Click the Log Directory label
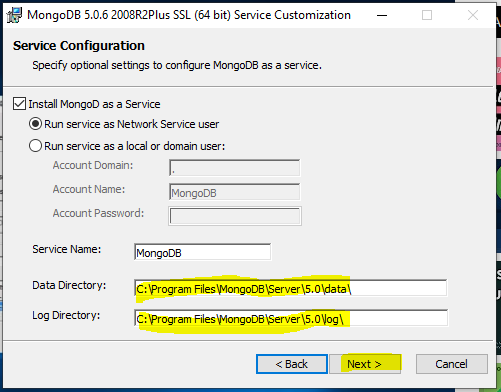 point(66,315)
